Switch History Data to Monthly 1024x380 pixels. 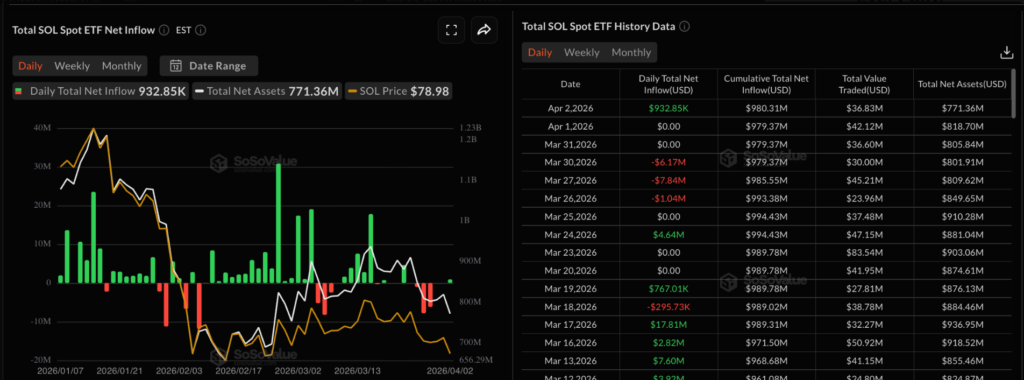[x=631, y=52]
